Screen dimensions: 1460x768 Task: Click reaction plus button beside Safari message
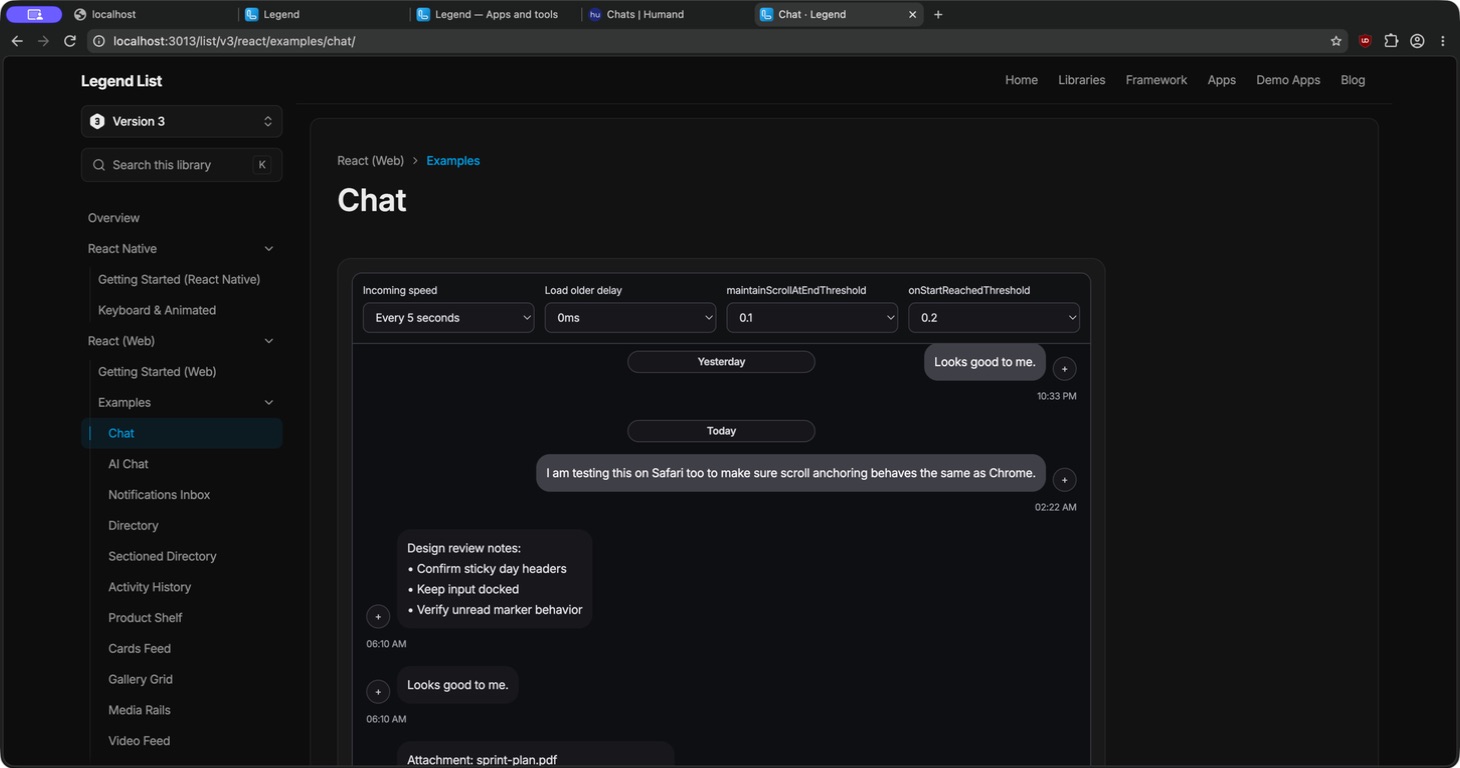(1064, 480)
